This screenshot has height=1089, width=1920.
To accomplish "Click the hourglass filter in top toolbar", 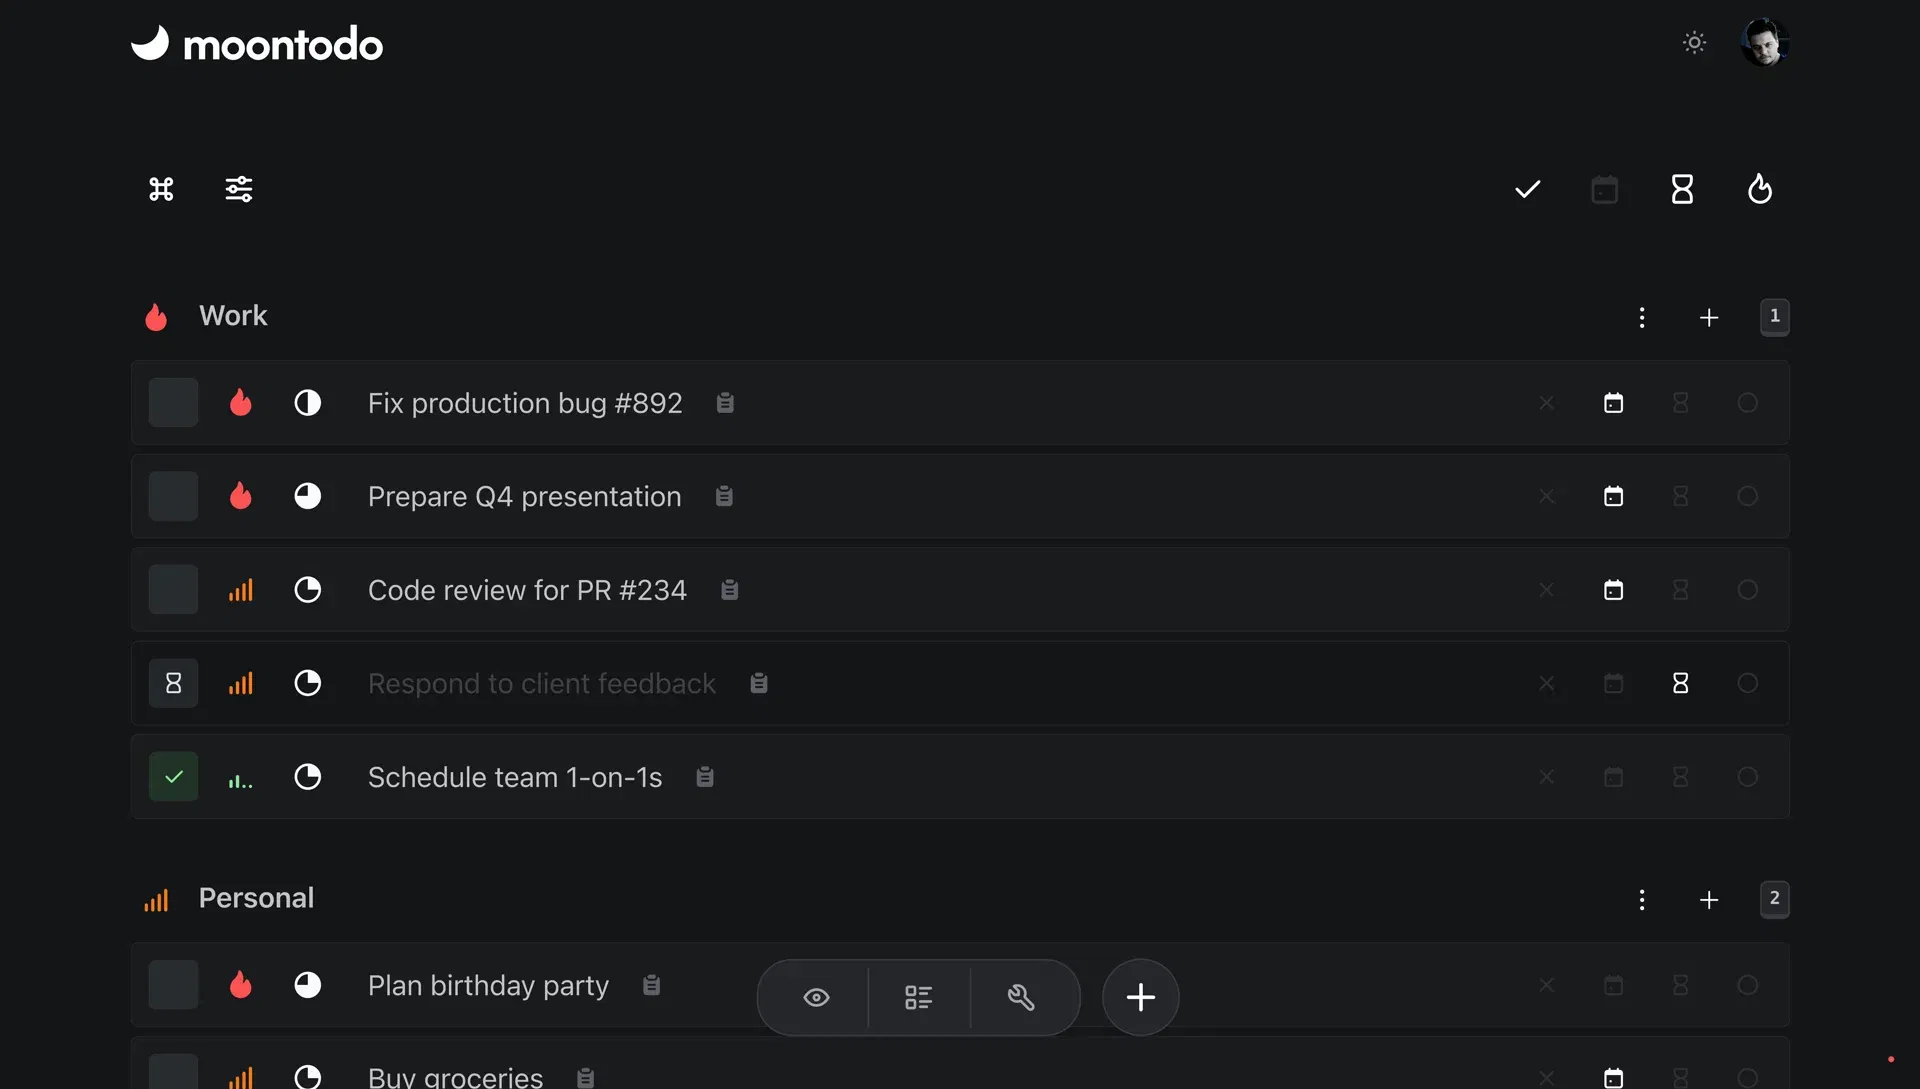I will [1682, 189].
